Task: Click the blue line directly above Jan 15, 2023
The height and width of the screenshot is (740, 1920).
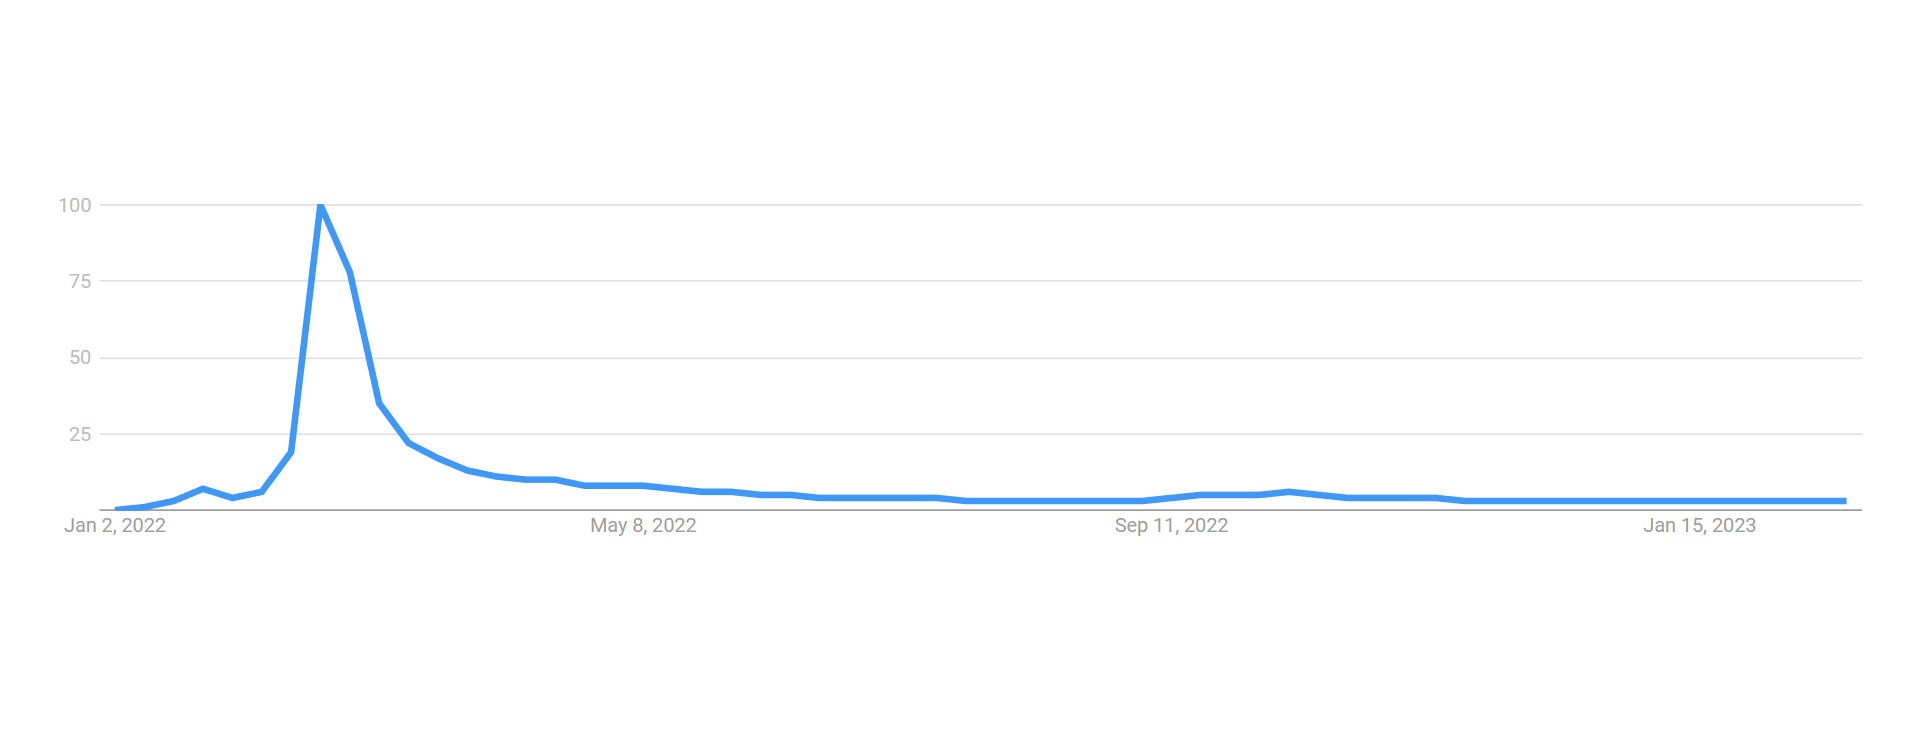Action: [x=1699, y=501]
